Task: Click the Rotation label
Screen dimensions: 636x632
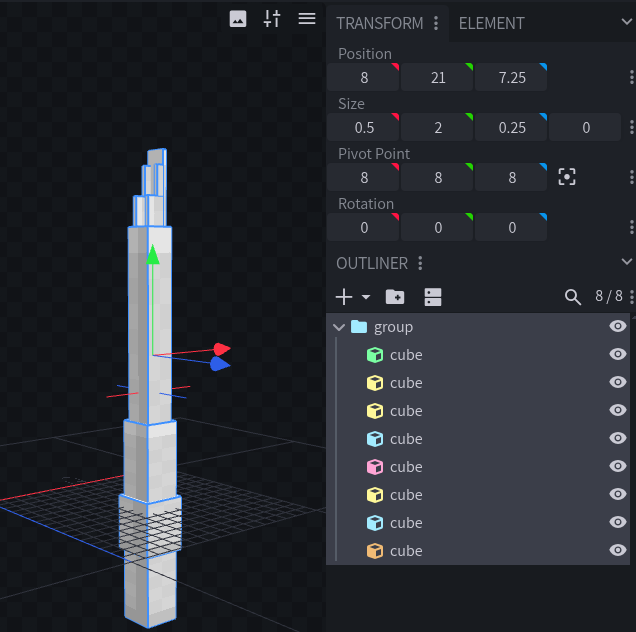Action: [x=366, y=204]
